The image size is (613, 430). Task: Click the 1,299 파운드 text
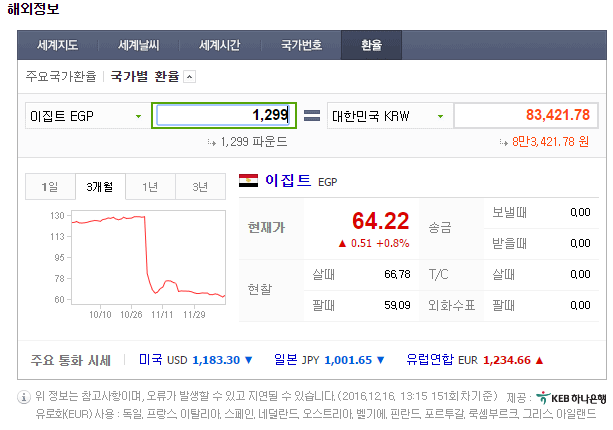pyautogui.click(x=254, y=142)
